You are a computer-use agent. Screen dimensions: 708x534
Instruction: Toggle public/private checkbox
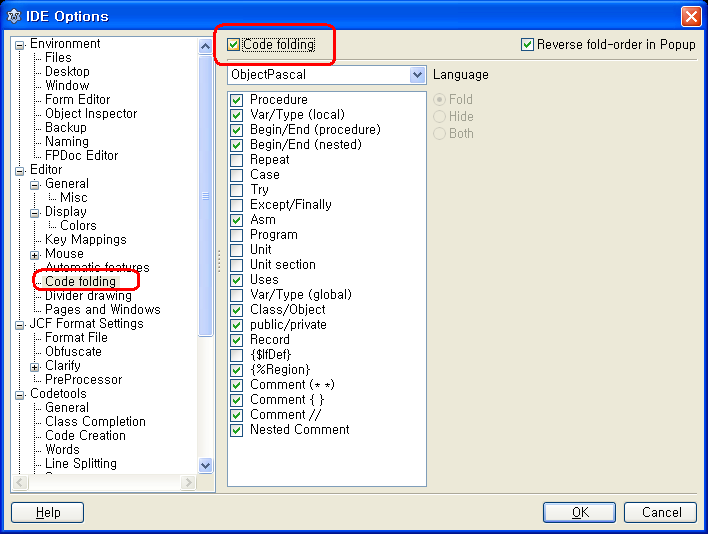(236, 325)
